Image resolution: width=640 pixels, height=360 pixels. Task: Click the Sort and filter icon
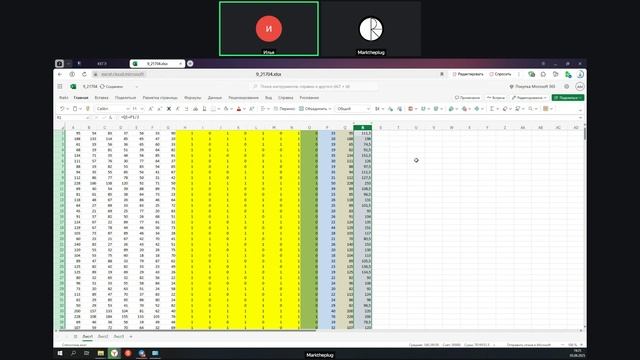pyautogui.click(x=519, y=109)
